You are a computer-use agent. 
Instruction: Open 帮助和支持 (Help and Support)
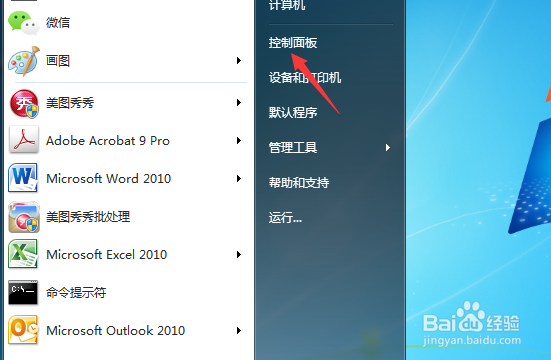(299, 182)
